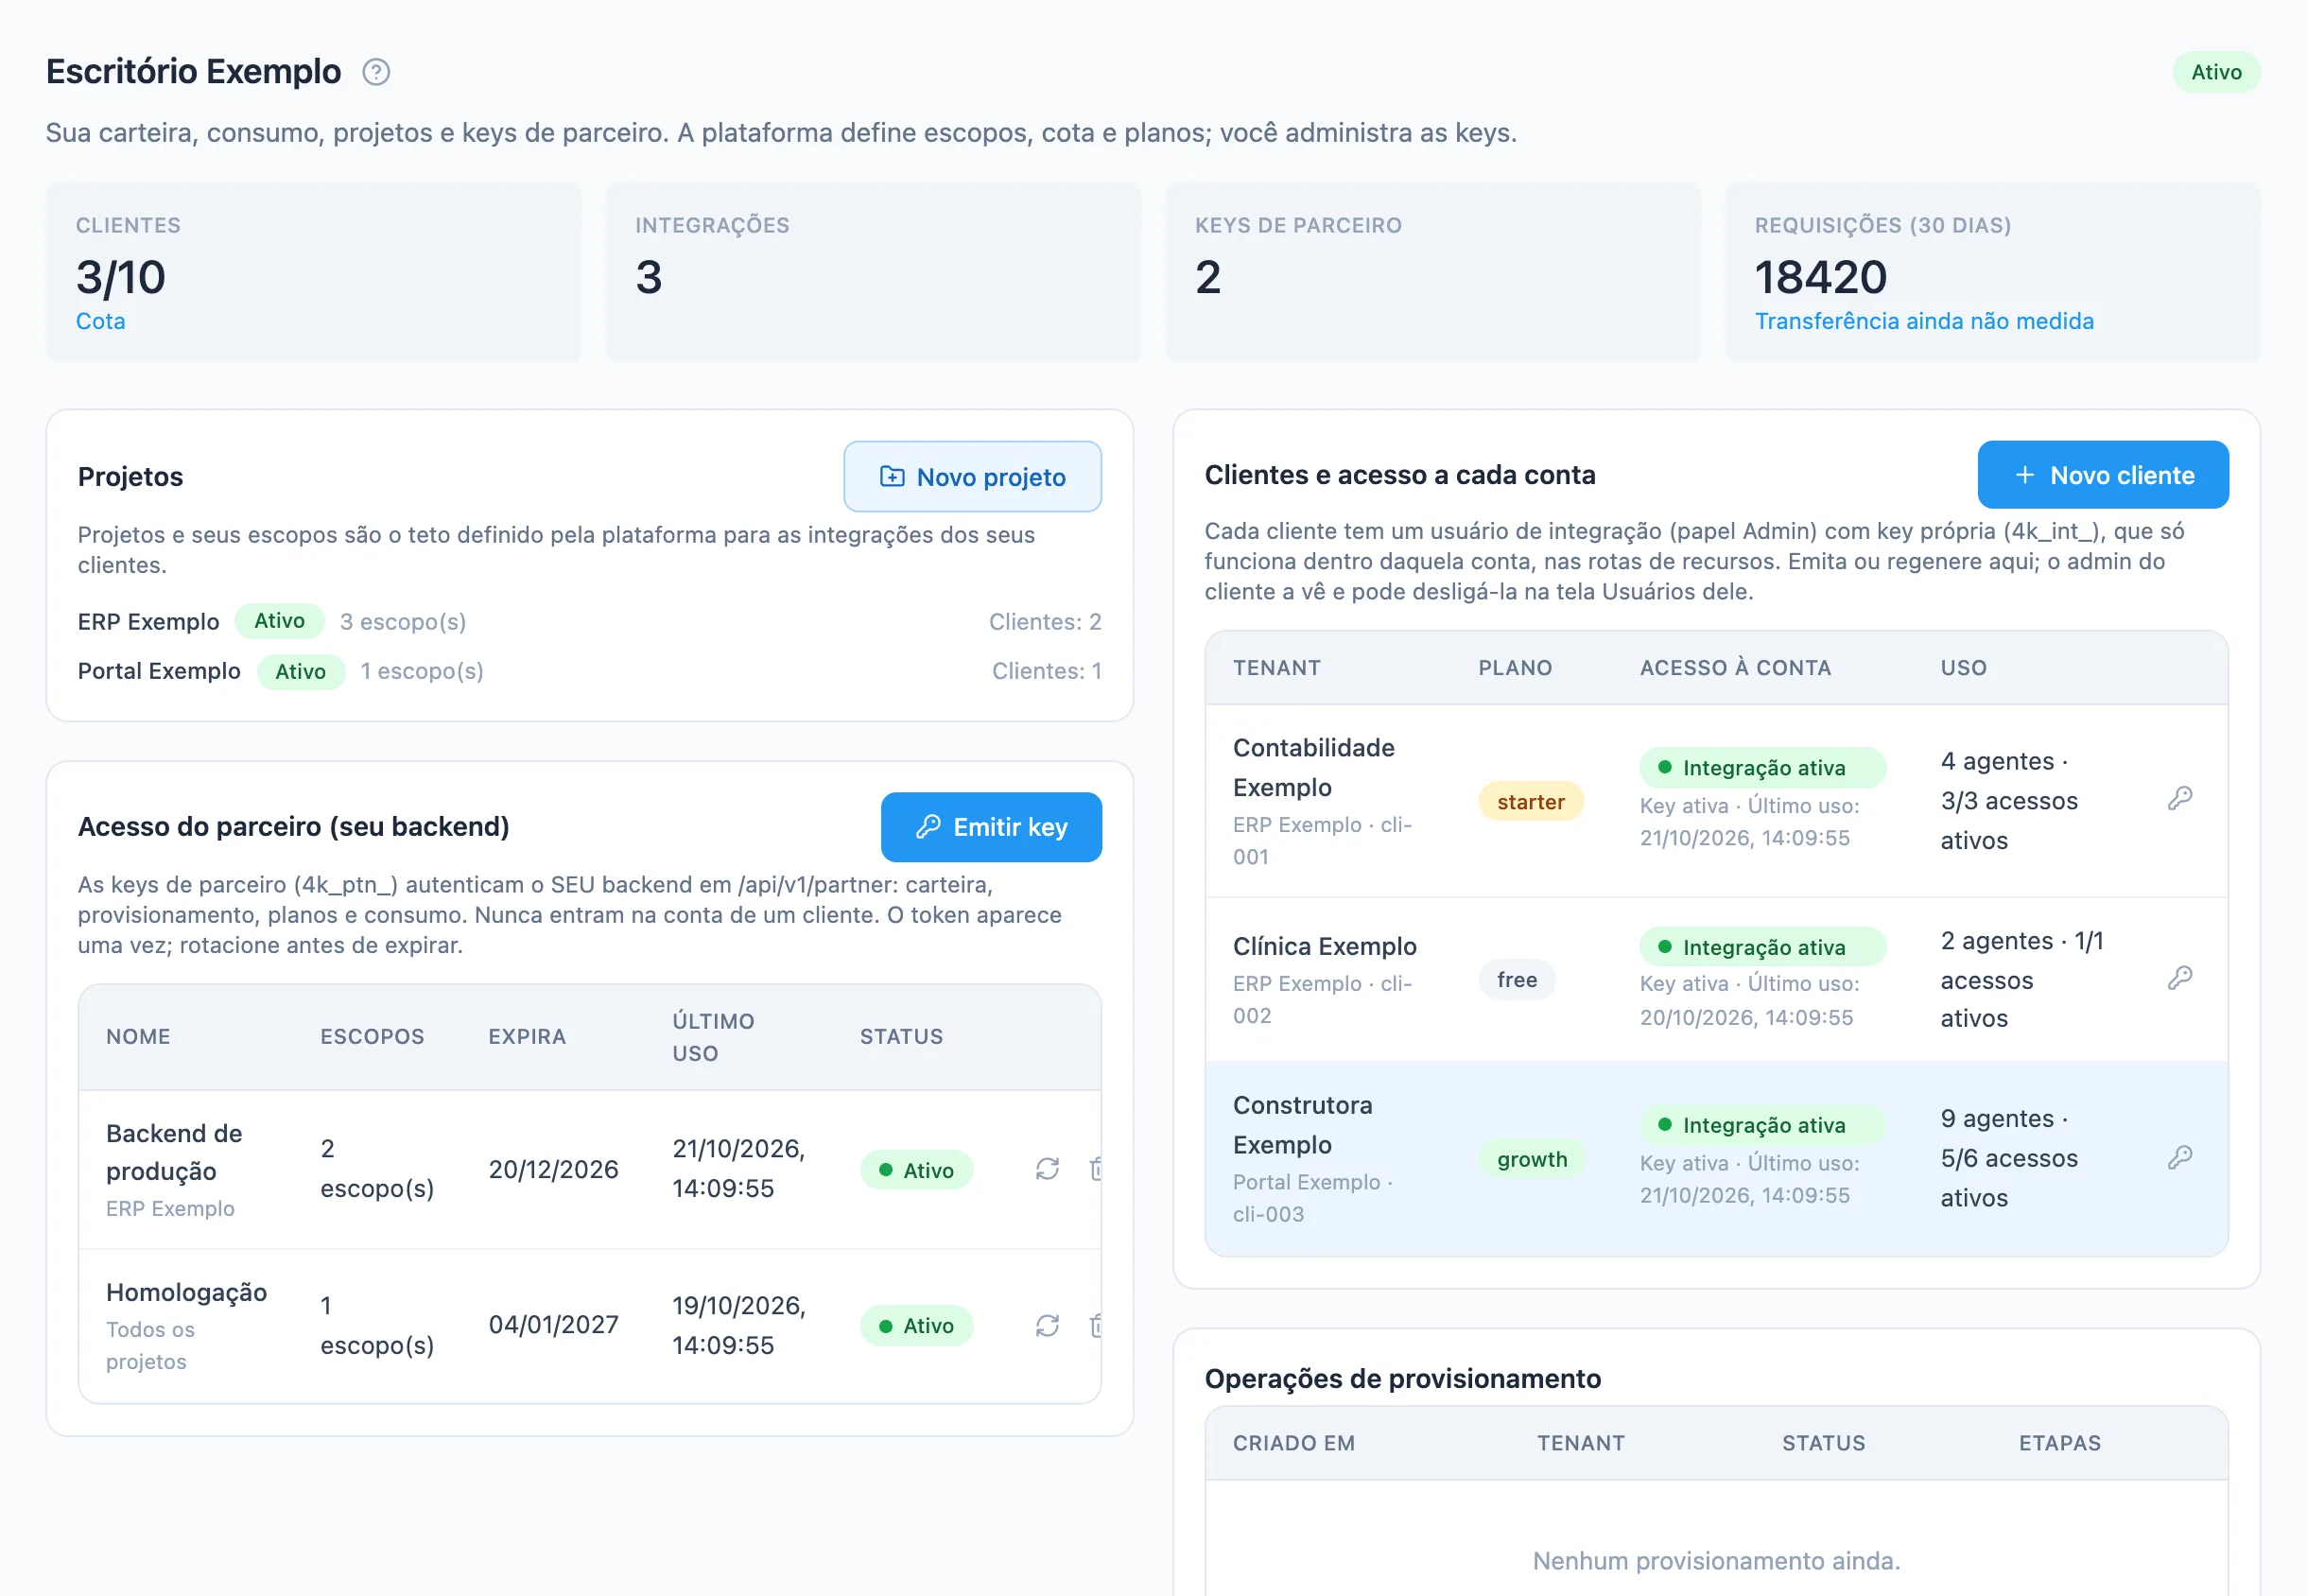Viewport: 2307px width, 1596px height.
Task: Click the TENANT header in clients table
Action: [x=1277, y=668]
